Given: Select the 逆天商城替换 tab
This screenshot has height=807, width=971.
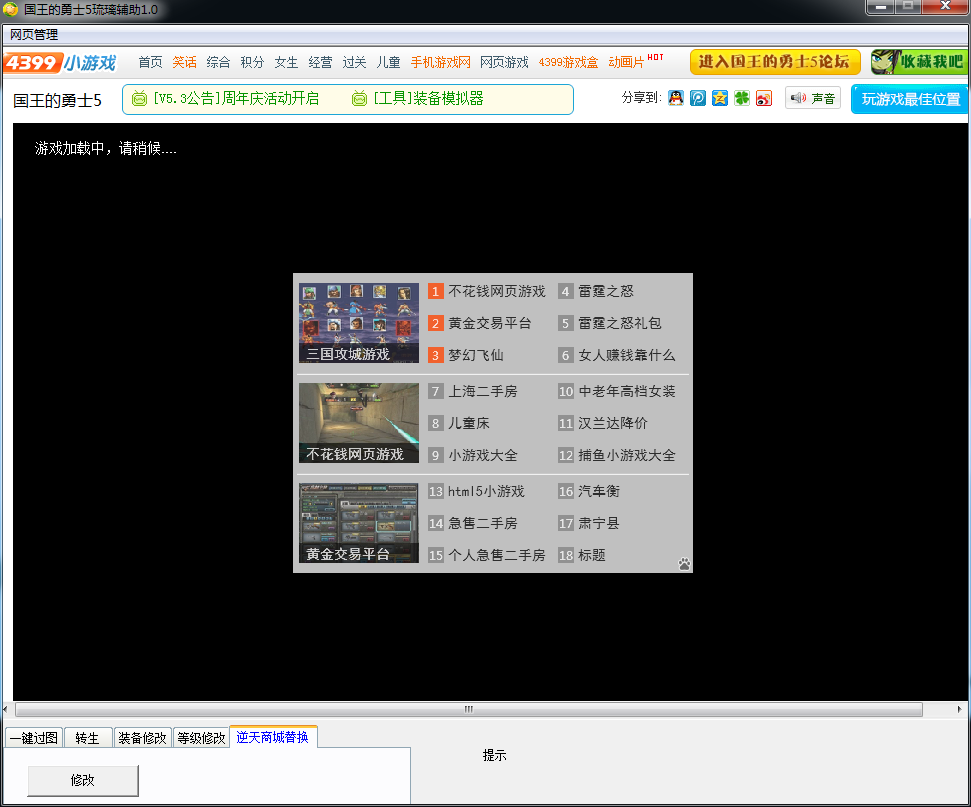Looking at the screenshot, I should (272, 736).
